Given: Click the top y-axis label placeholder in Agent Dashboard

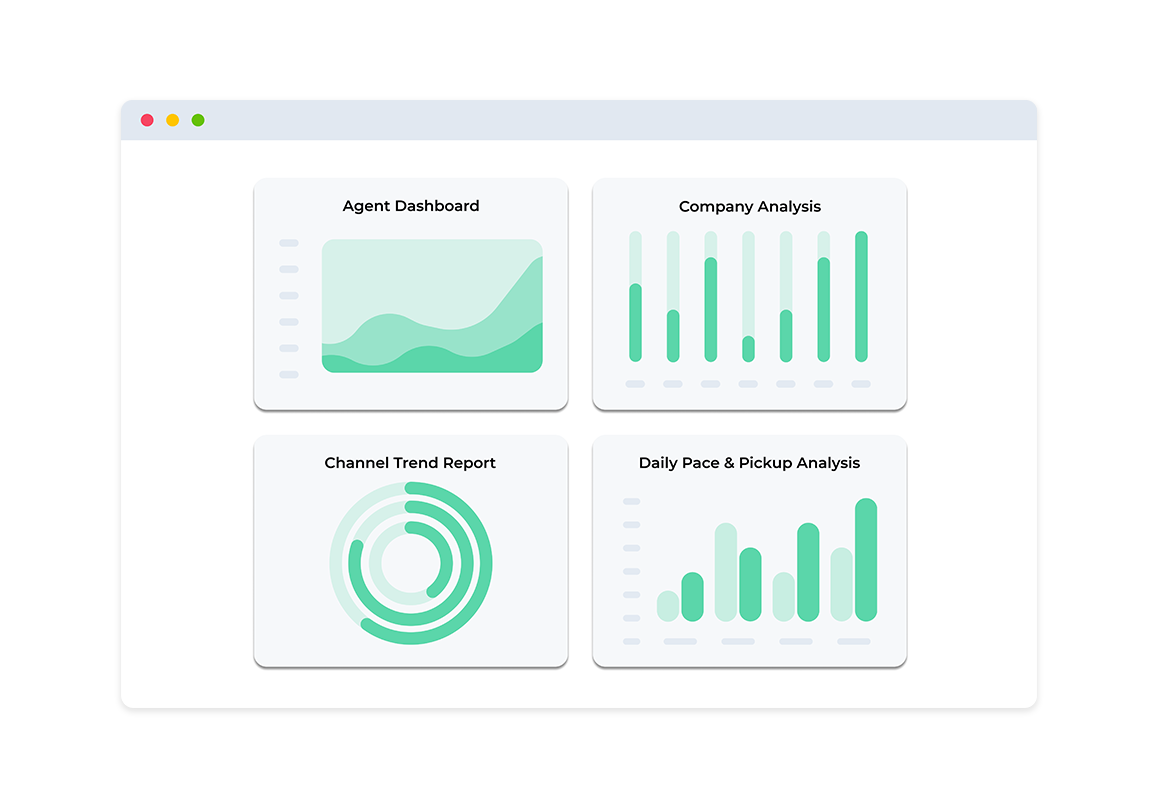Looking at the screenshot, I should point(289,243).
